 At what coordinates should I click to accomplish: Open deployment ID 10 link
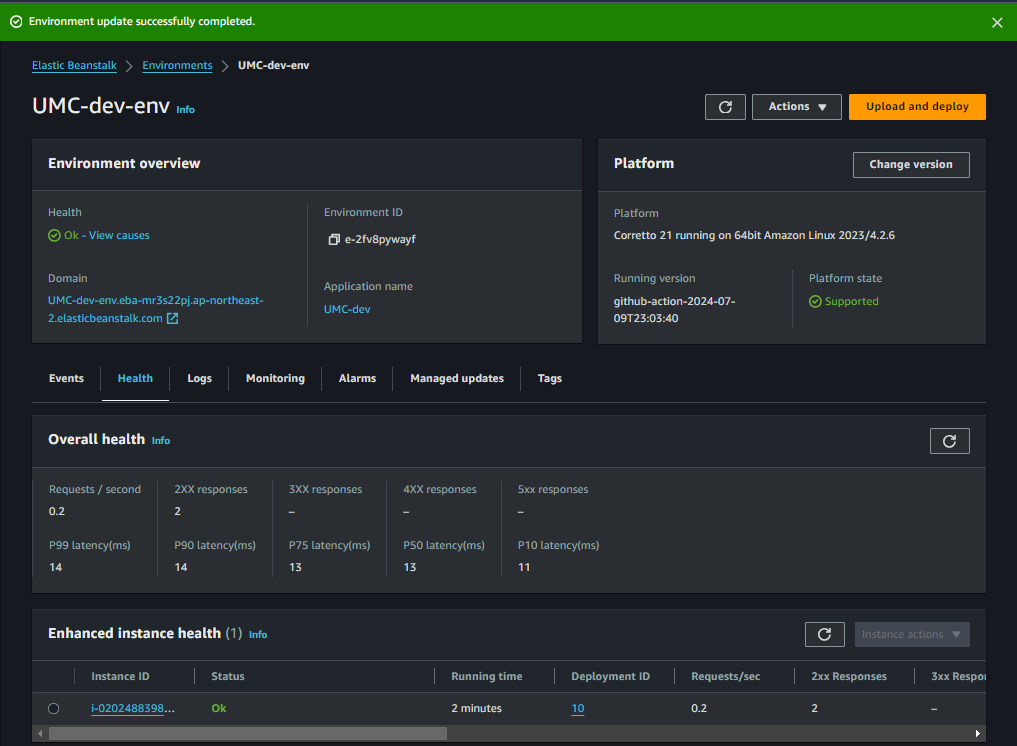(x=577, y=708)
